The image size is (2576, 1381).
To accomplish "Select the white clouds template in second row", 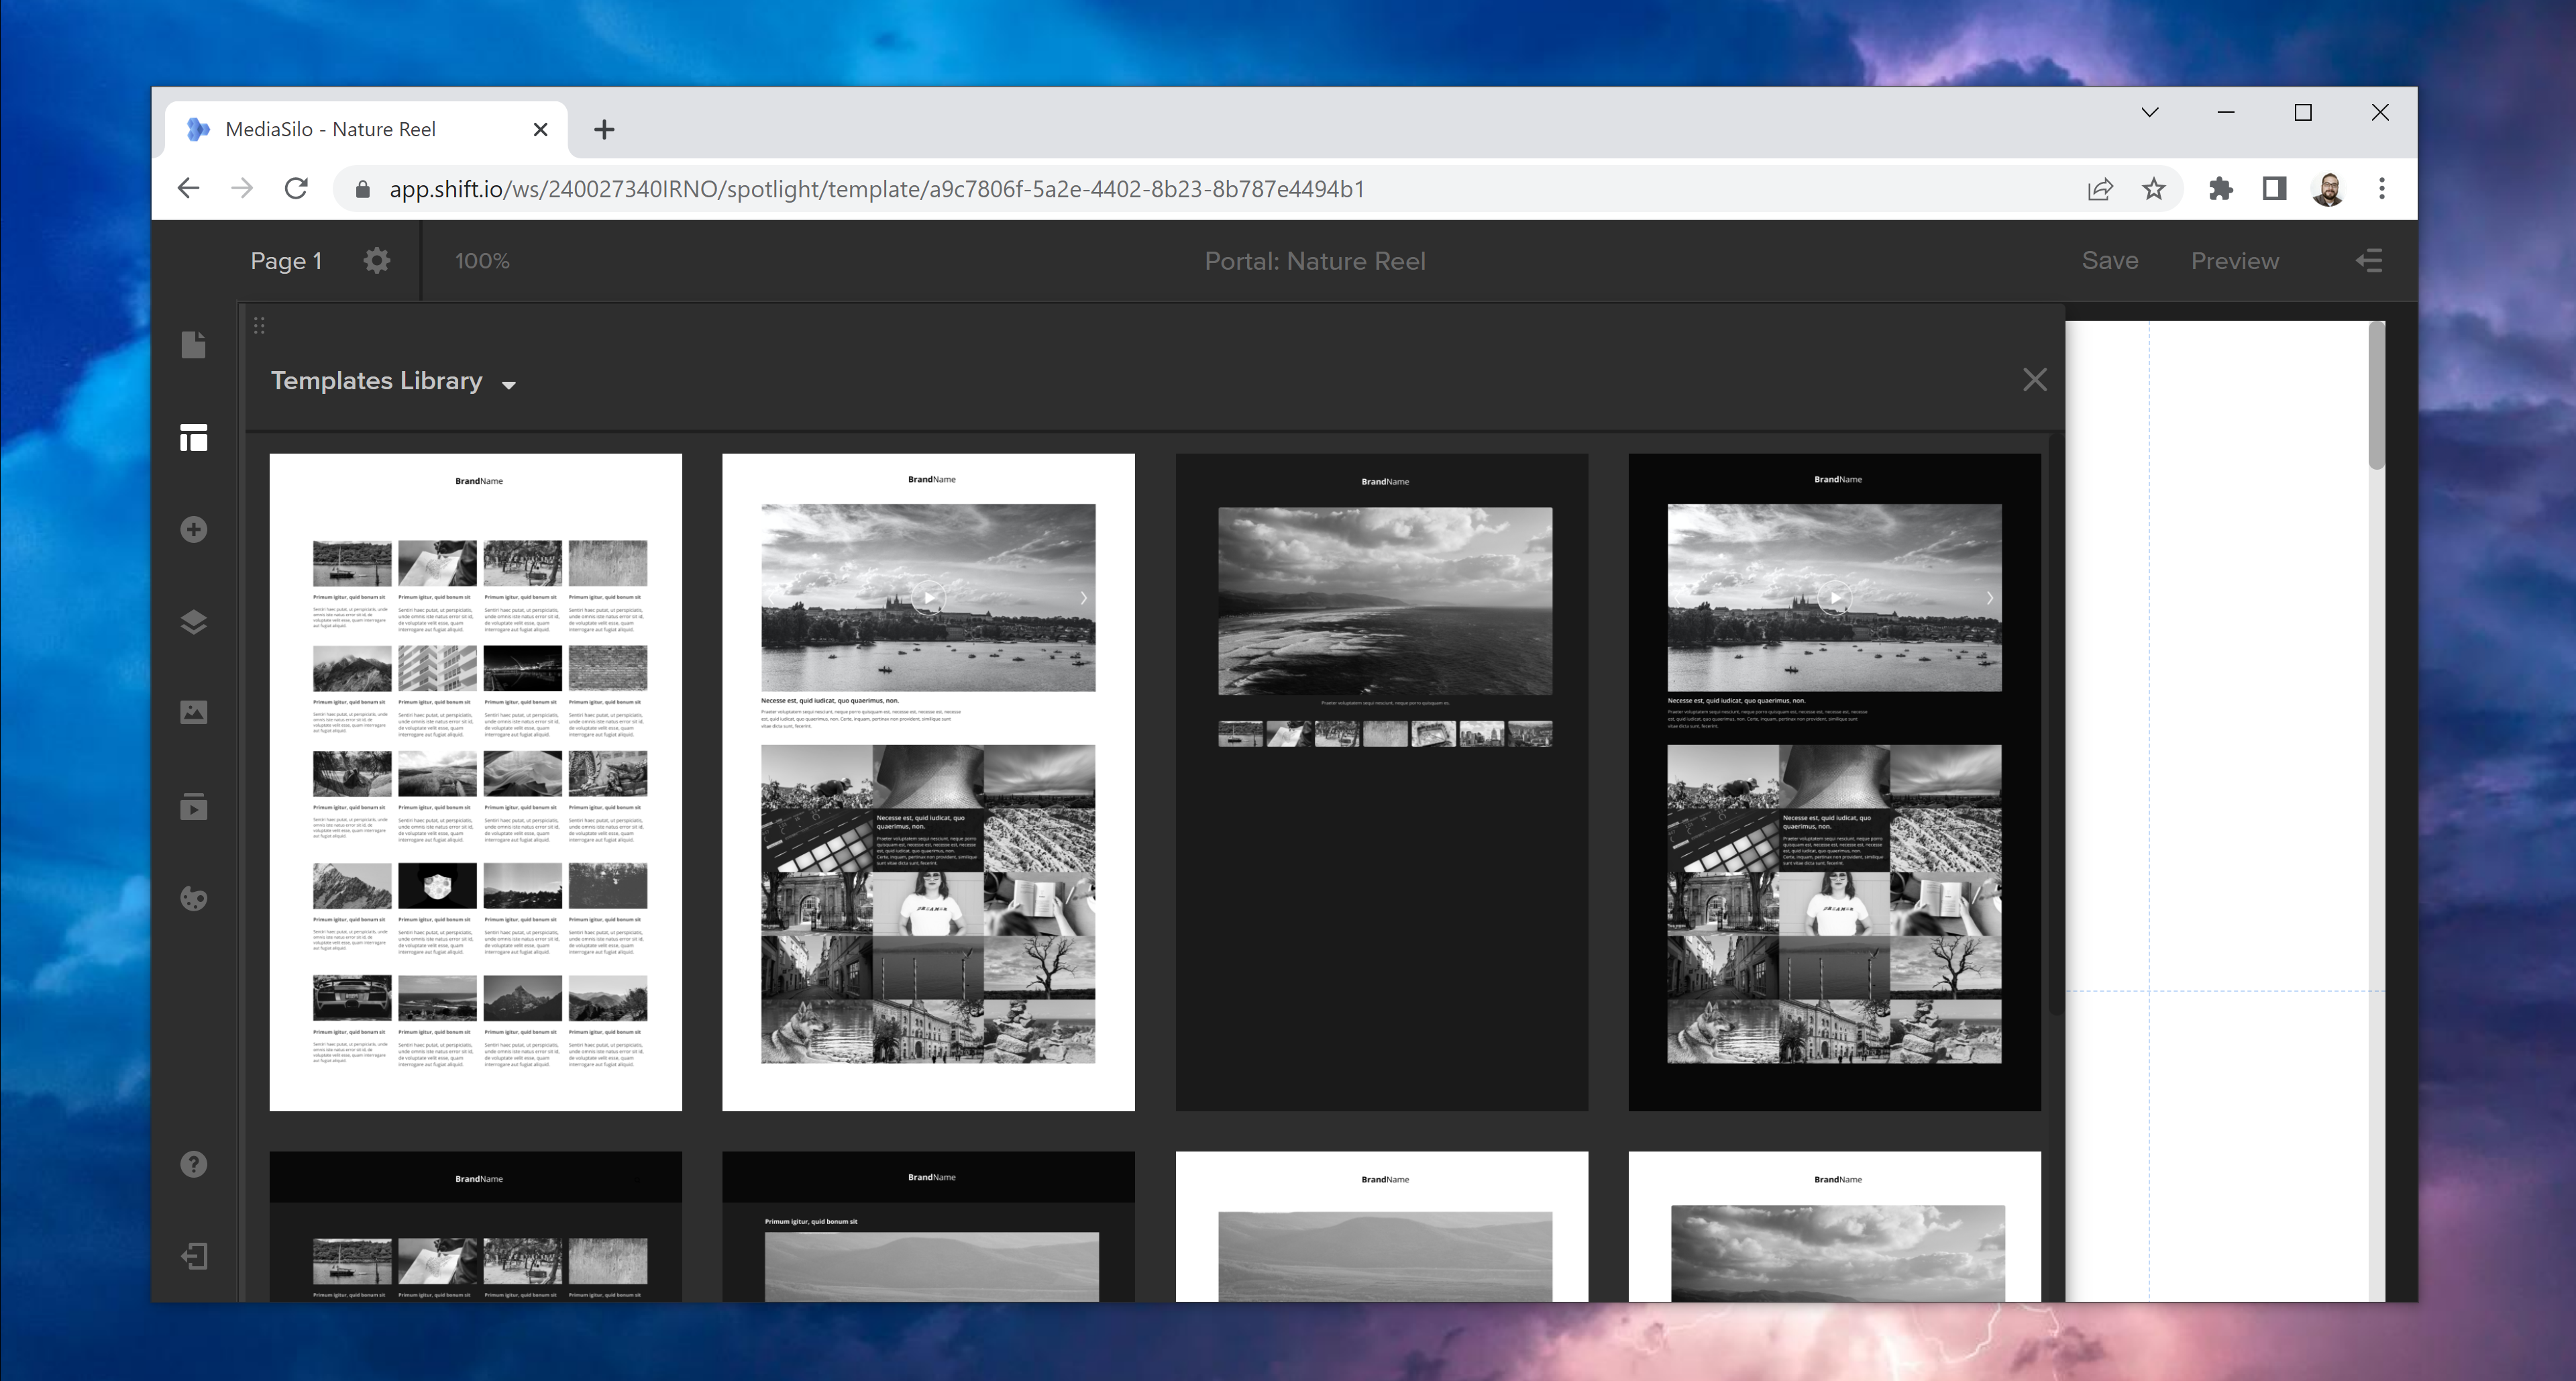I will tap(1834, 1226).
